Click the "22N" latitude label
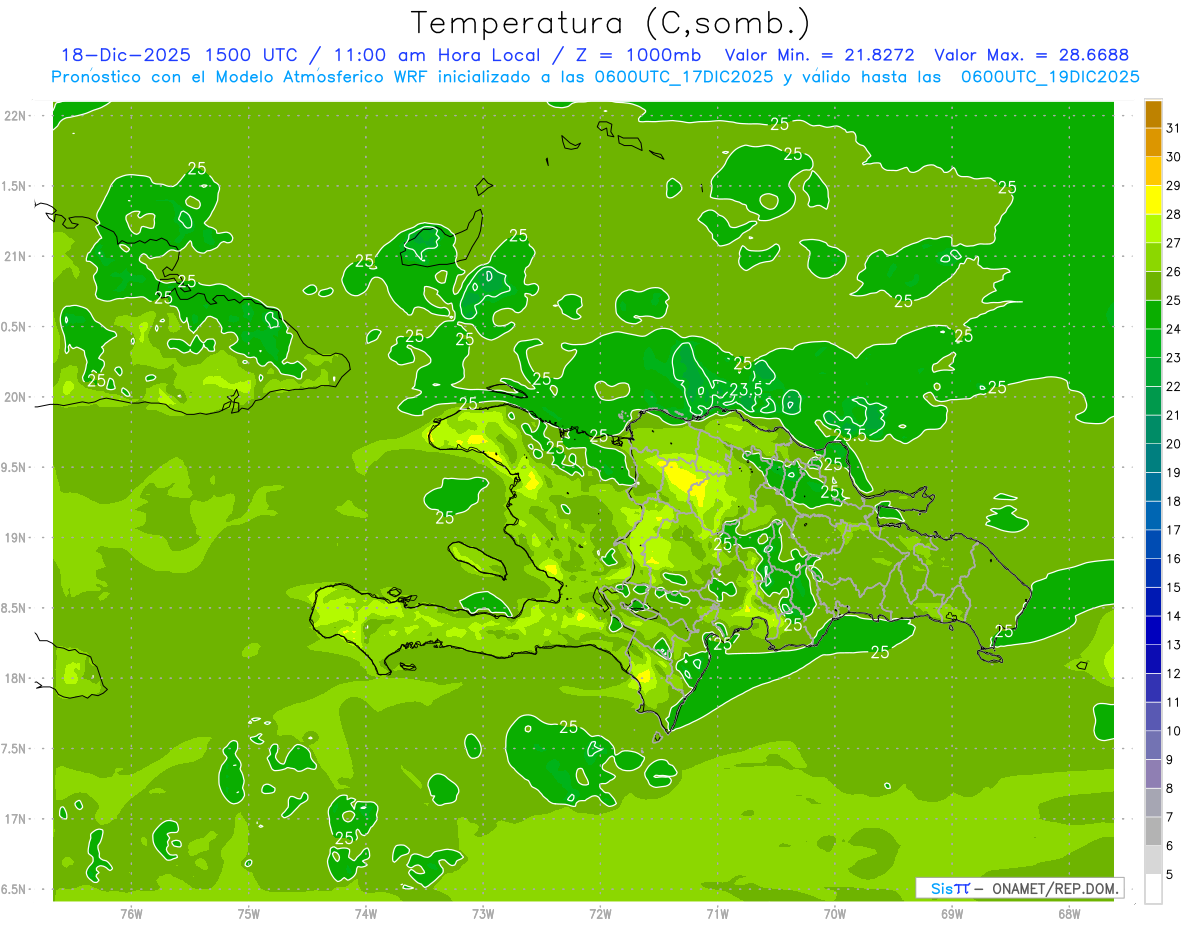This screenshot has height=927, width=1200. (x=15, y=116)
